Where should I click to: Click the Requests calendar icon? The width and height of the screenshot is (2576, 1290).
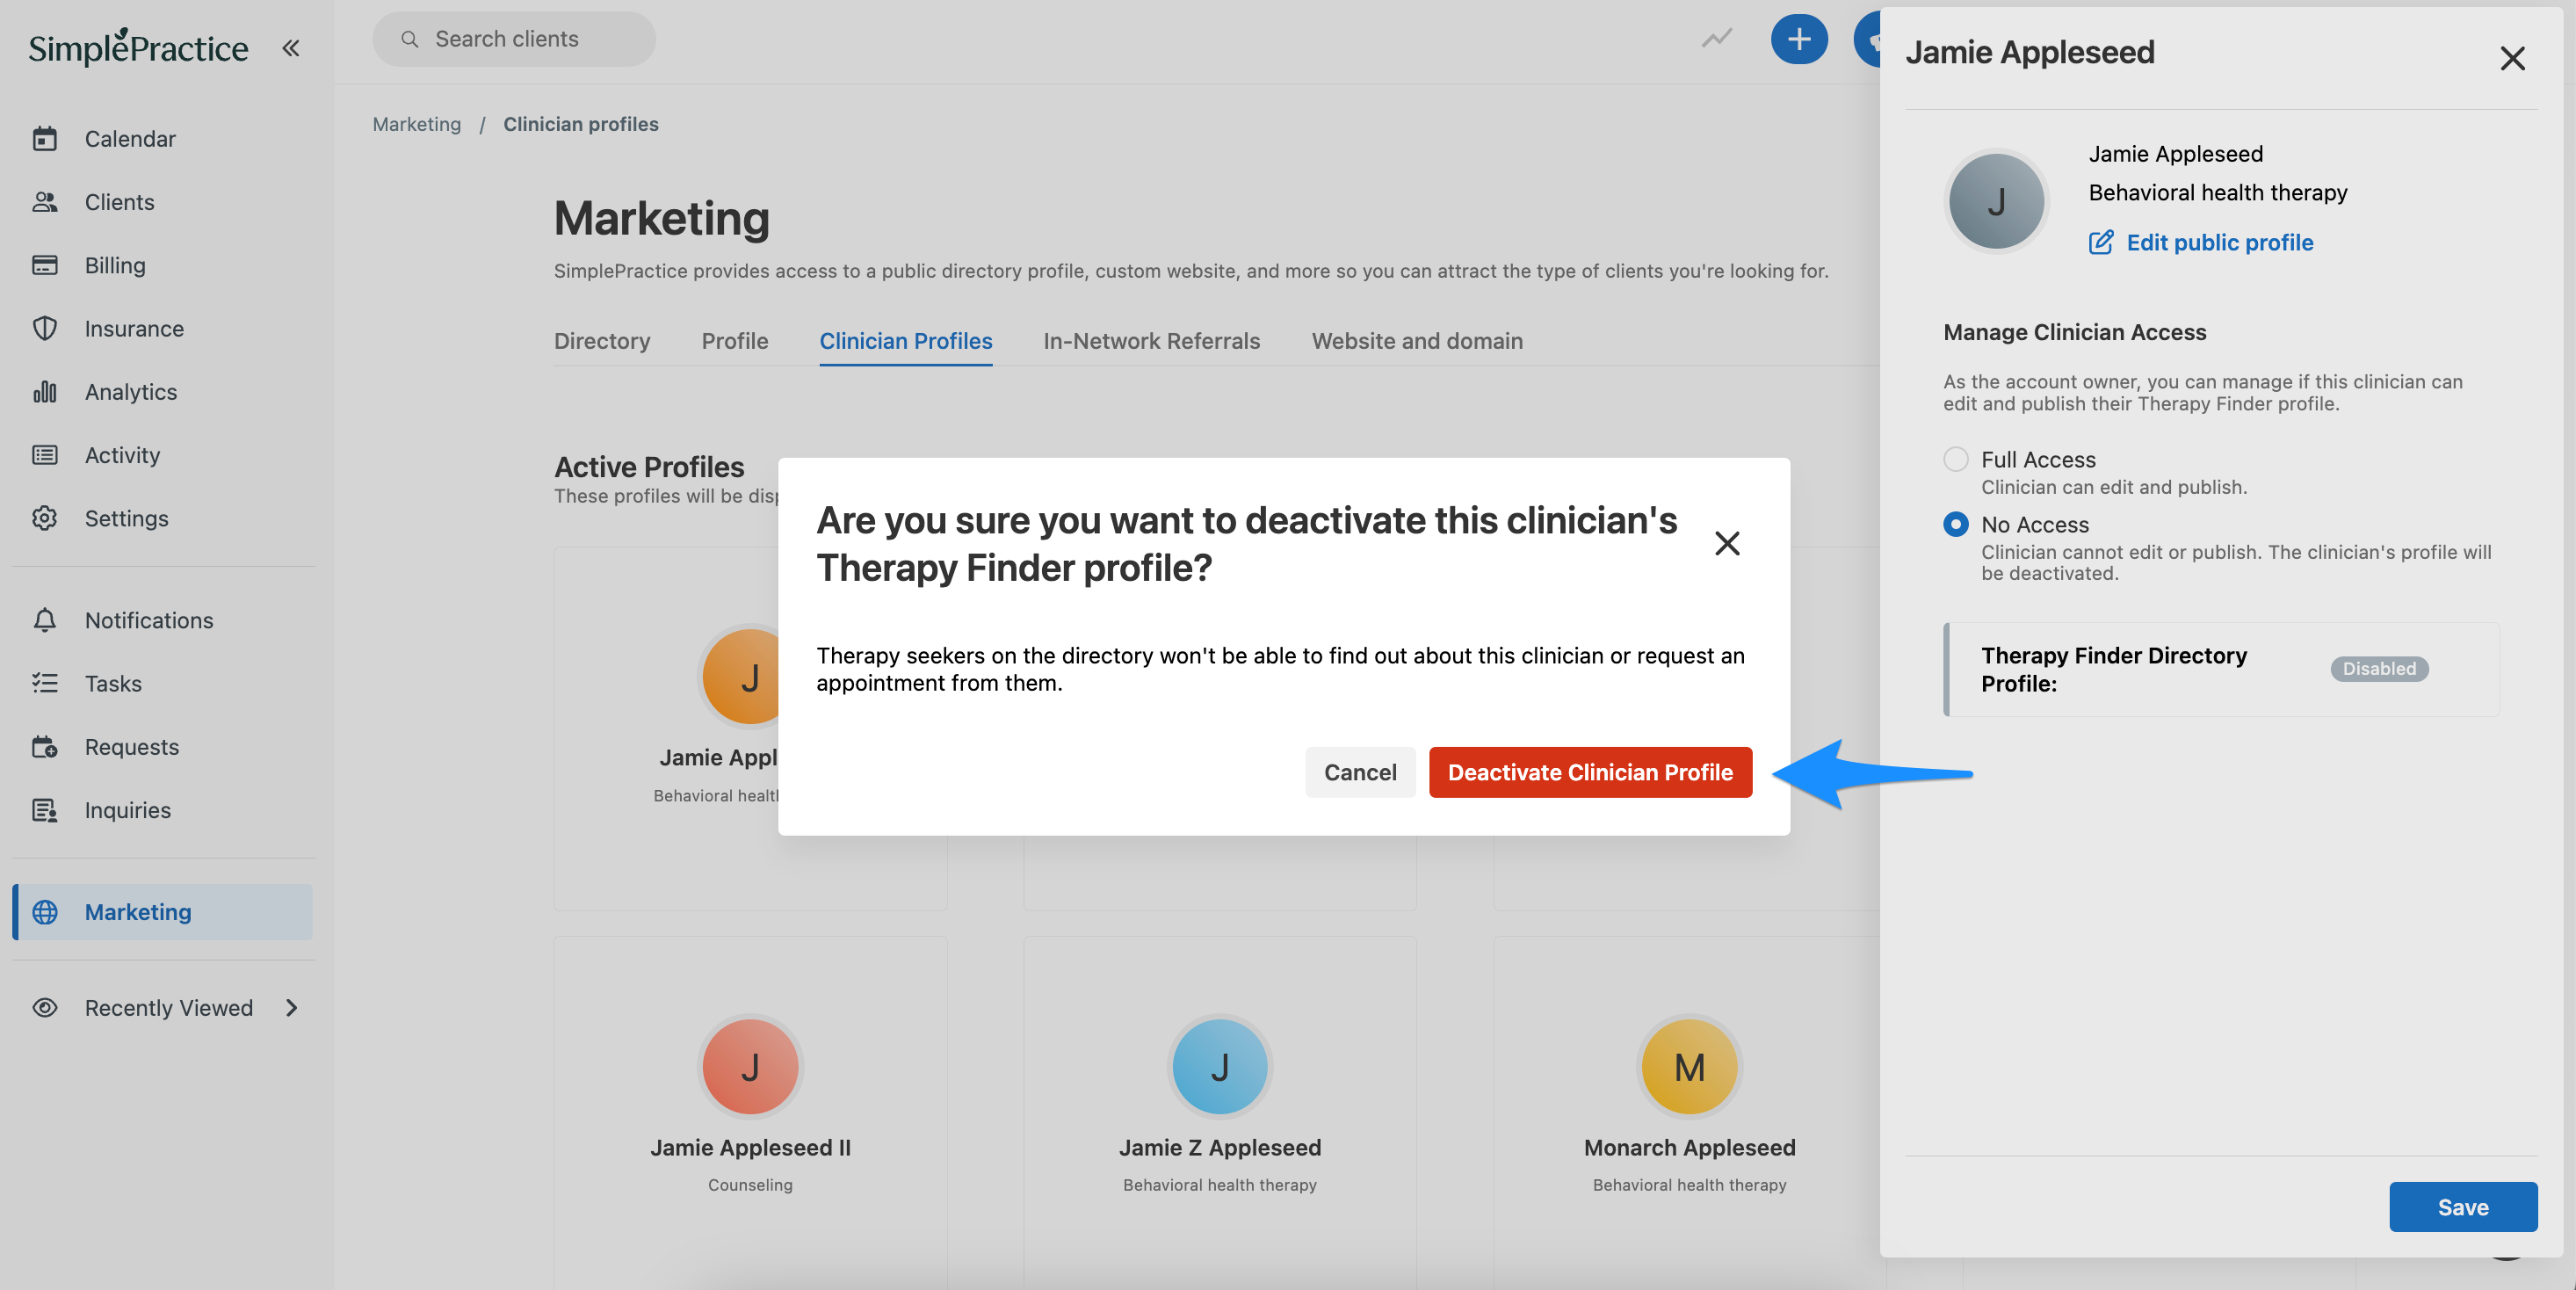(x=45, y=747)
